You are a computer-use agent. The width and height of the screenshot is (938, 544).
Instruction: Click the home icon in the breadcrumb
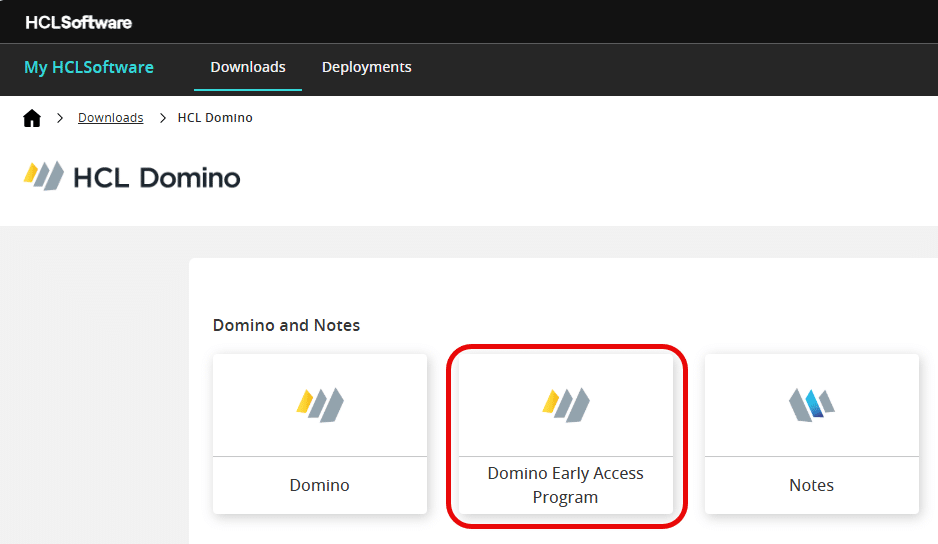[32, 118]
